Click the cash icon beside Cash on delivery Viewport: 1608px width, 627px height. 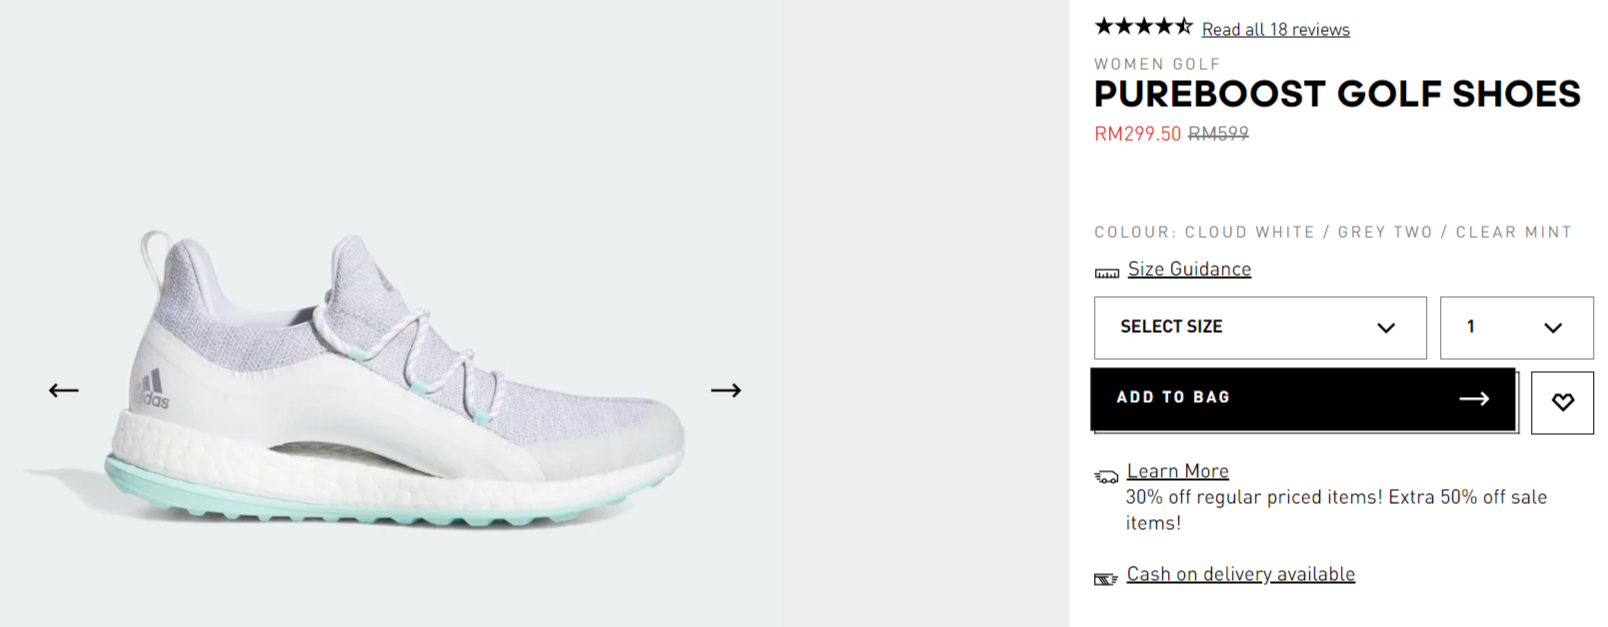1105,578
